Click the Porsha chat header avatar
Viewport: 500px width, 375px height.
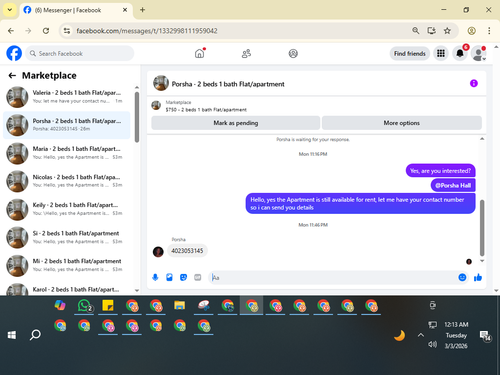pyautogui.click(x=161, y=83)
